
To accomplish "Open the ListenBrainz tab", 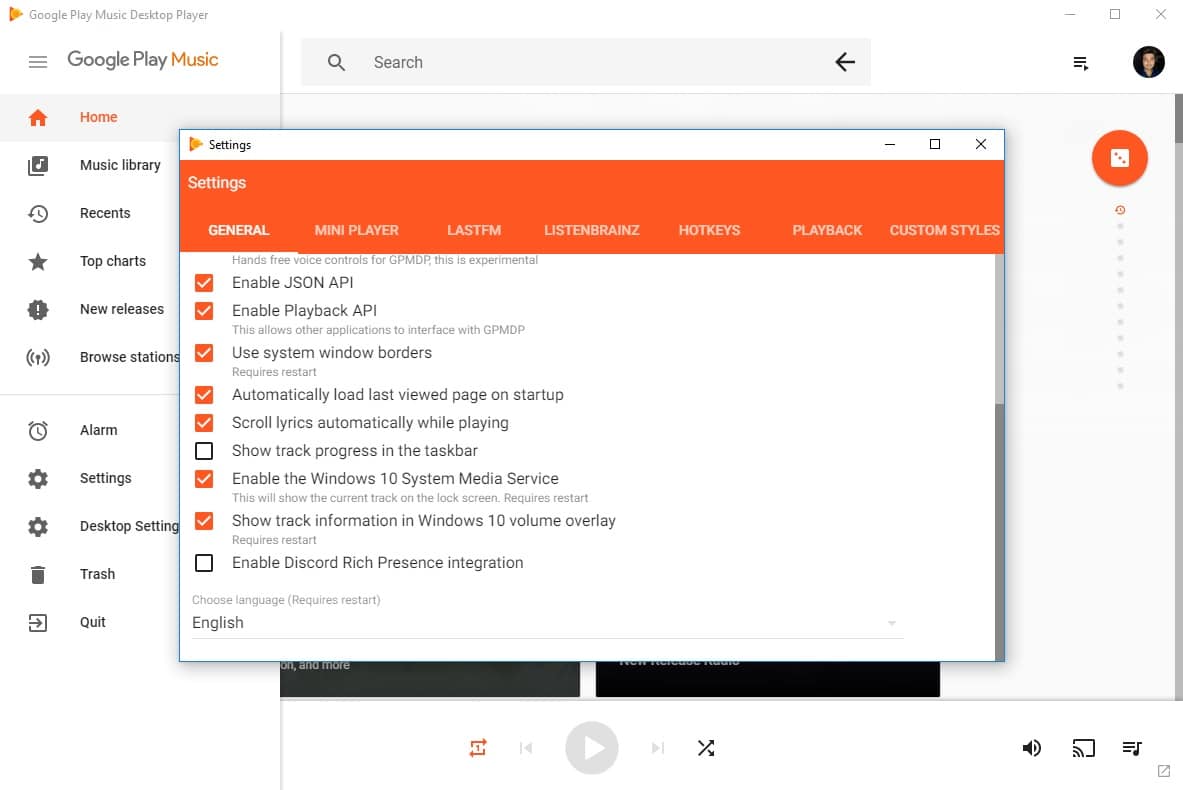I will click(x=592, y=230).
